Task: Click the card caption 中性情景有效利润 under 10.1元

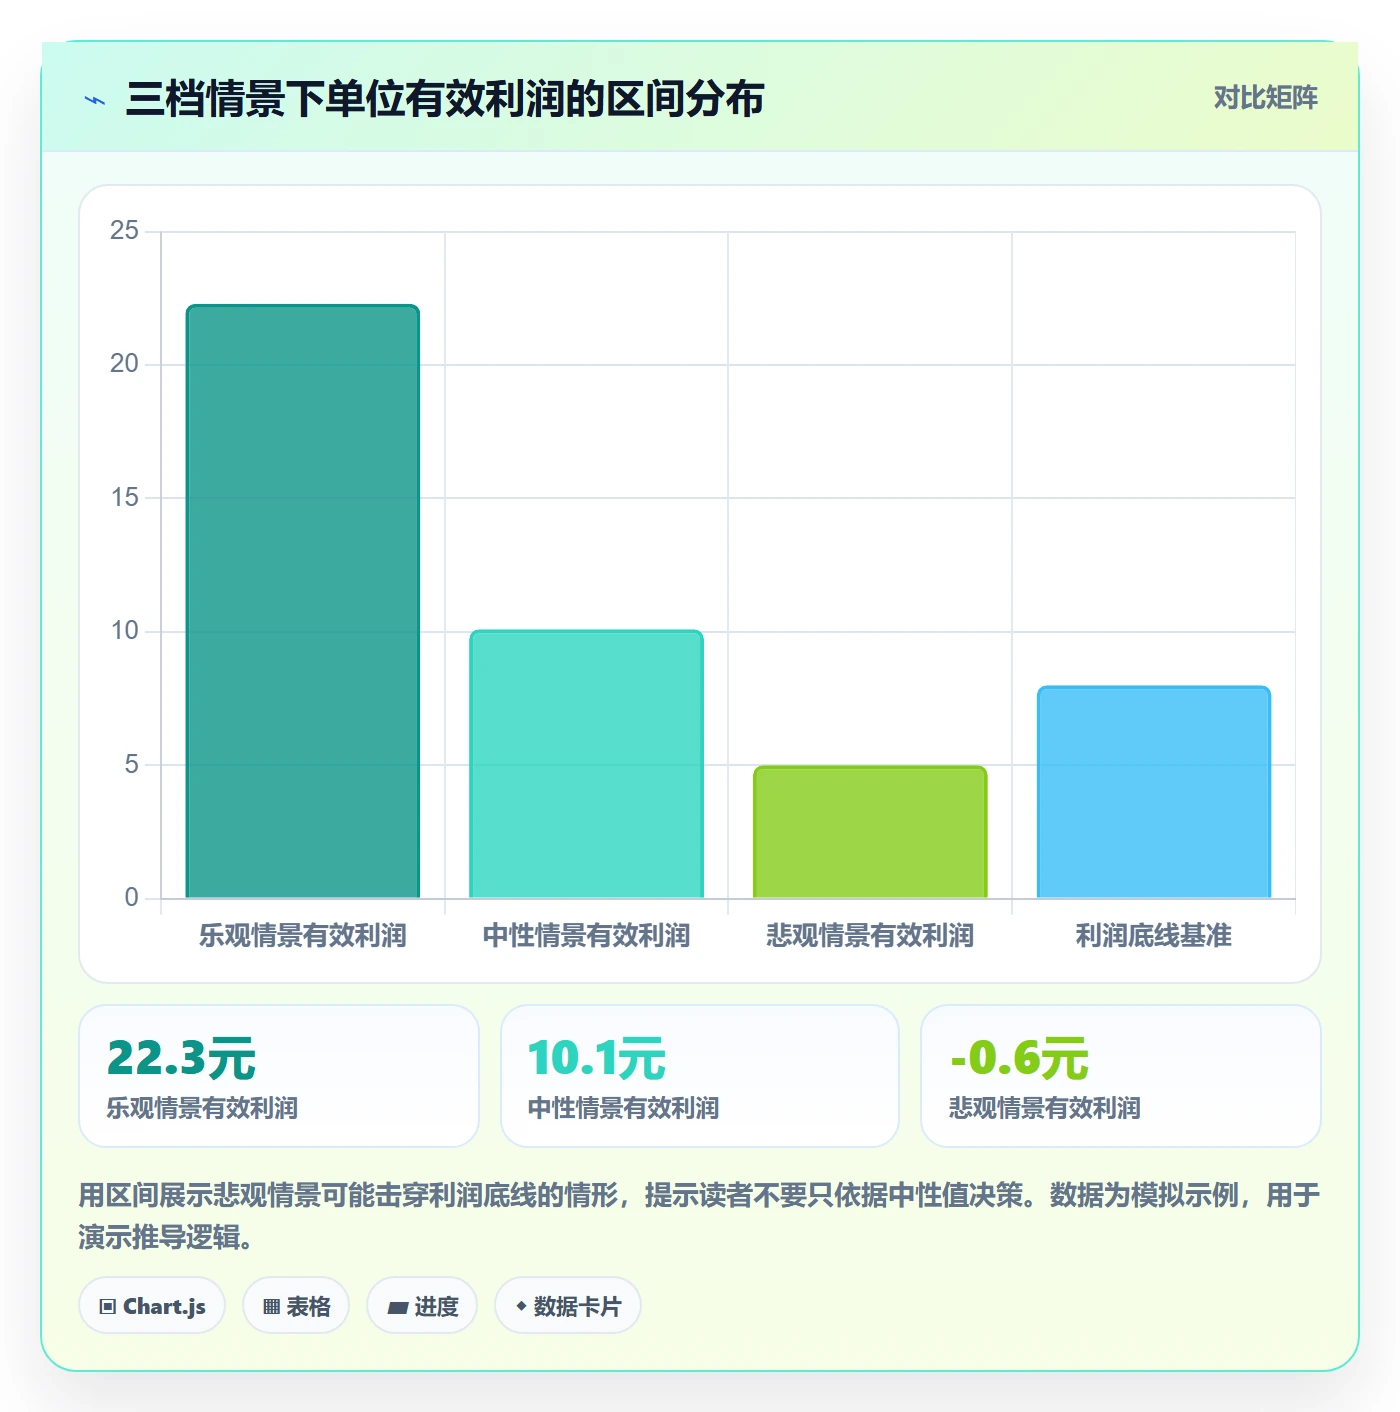Action: point(623,1108)
